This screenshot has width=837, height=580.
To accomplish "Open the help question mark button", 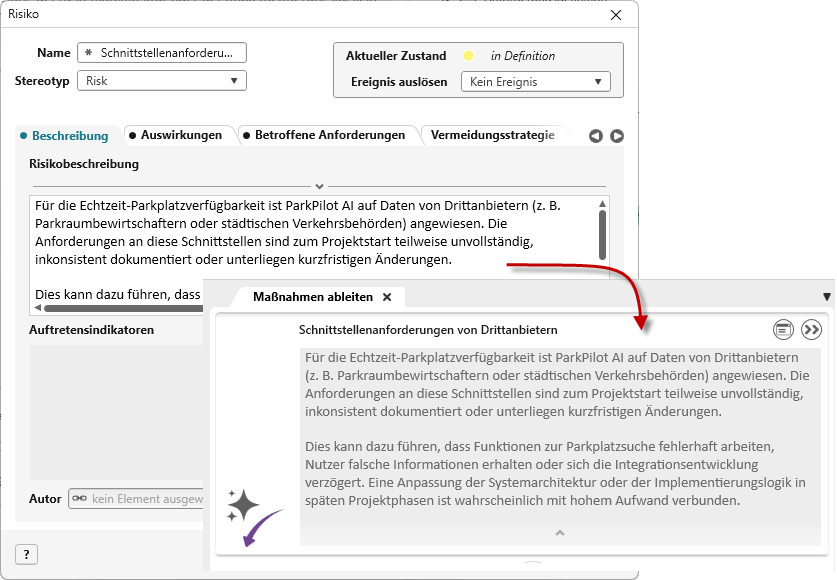I will (26, 554).
